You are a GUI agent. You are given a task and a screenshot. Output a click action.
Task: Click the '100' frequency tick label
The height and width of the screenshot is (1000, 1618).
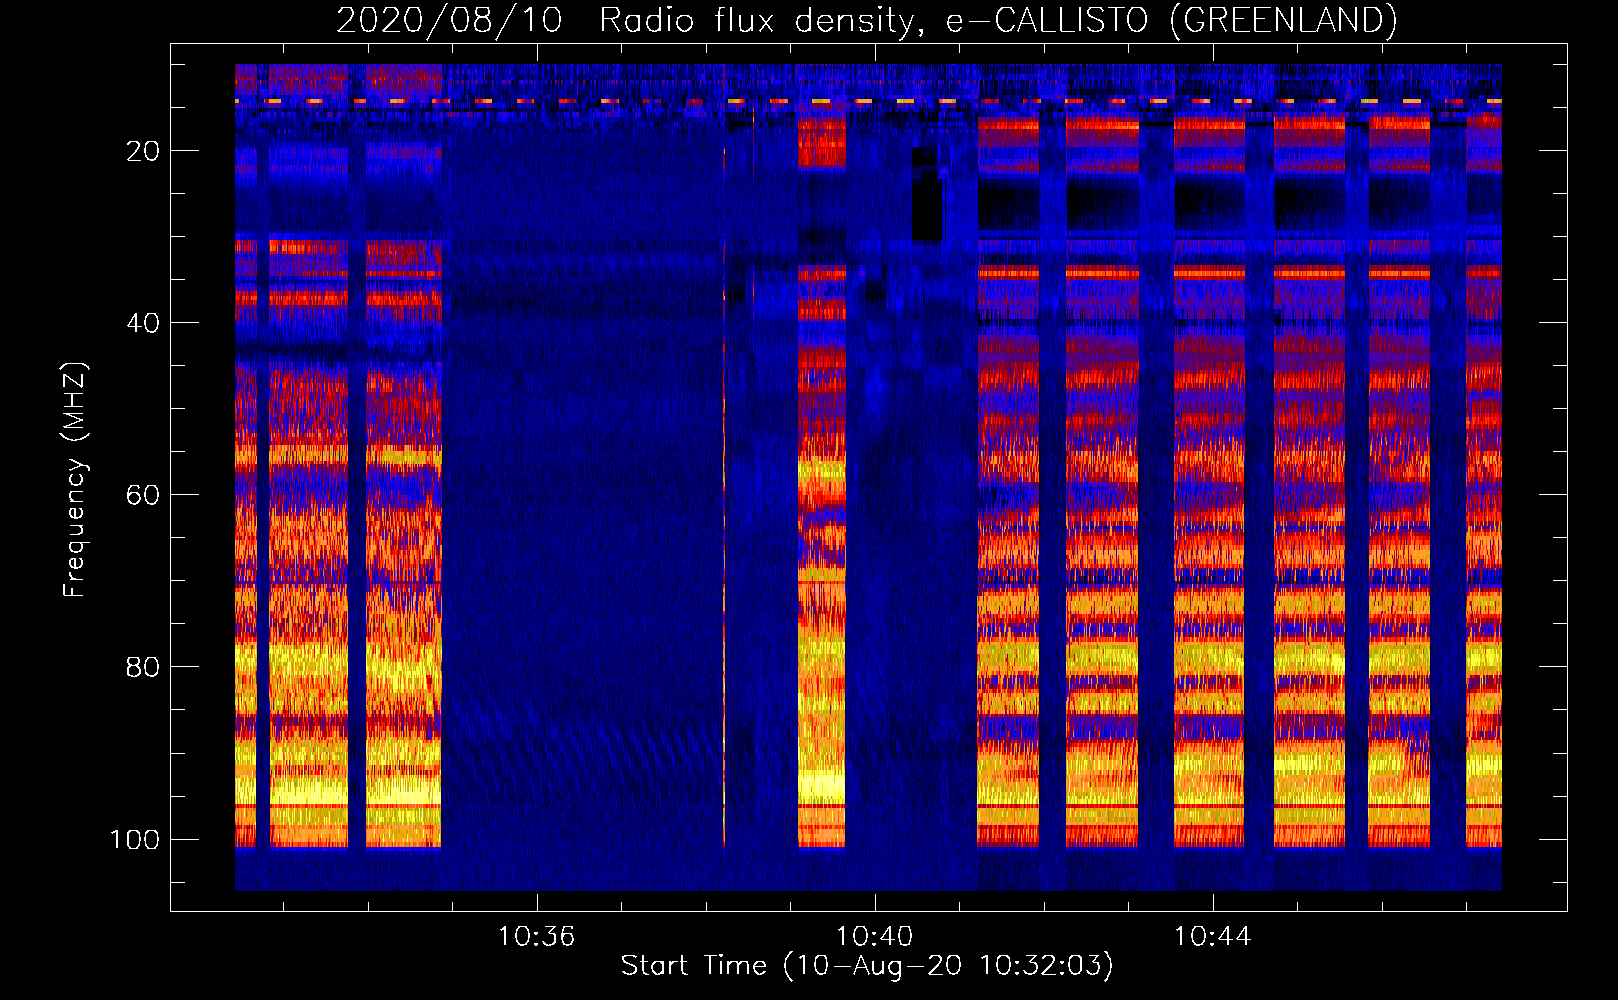[135, 839]
